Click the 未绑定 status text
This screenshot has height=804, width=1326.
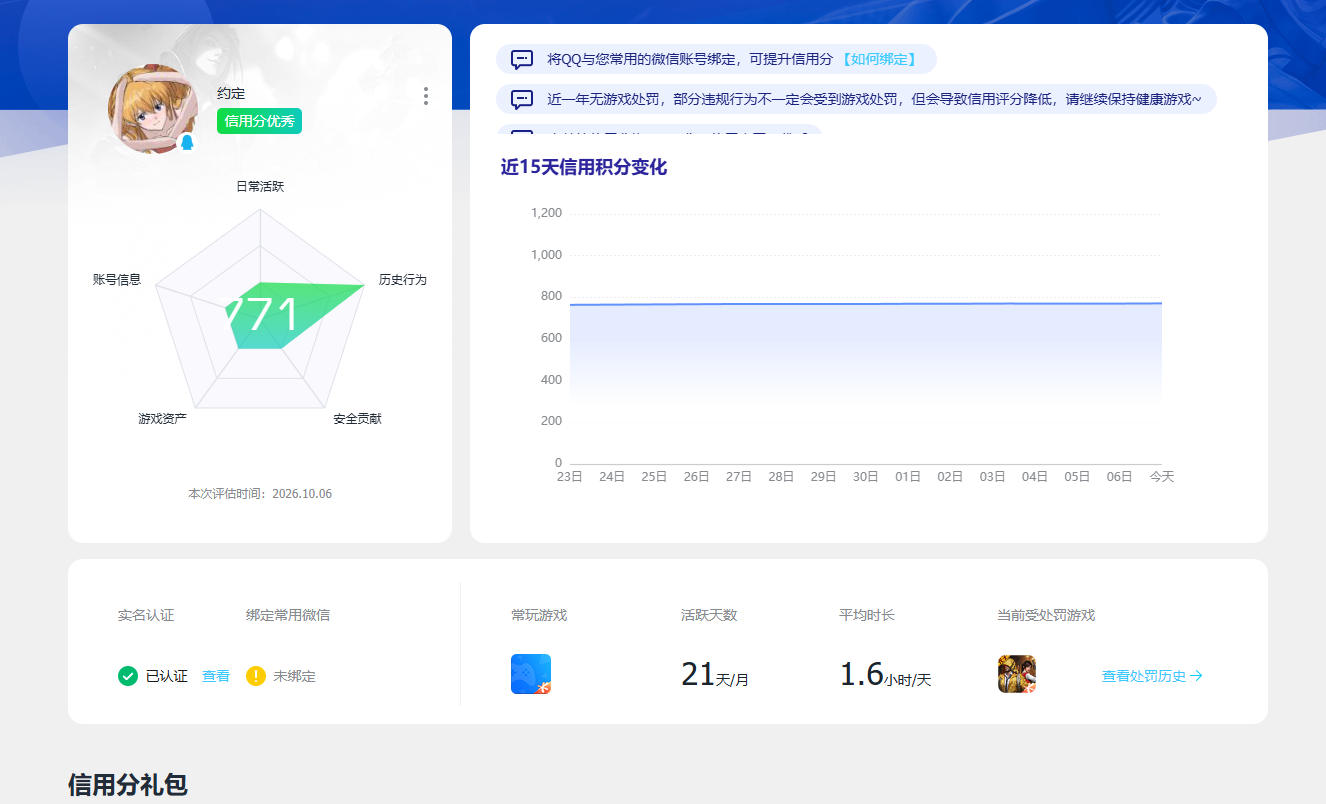pos(294,676)
